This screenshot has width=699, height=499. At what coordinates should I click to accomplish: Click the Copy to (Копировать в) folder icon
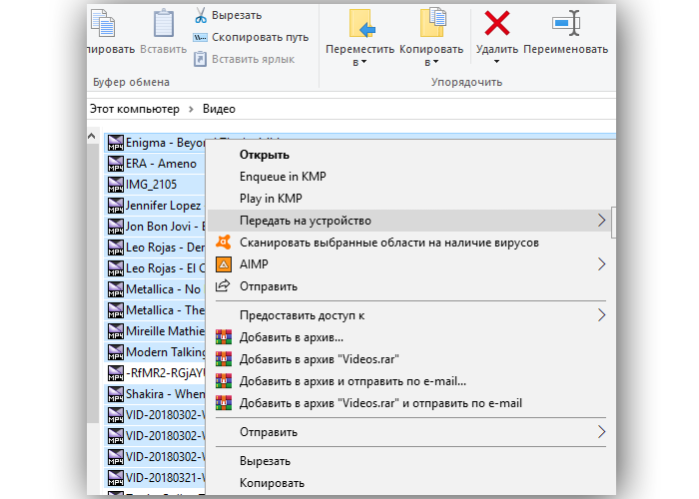pos(432,23)
